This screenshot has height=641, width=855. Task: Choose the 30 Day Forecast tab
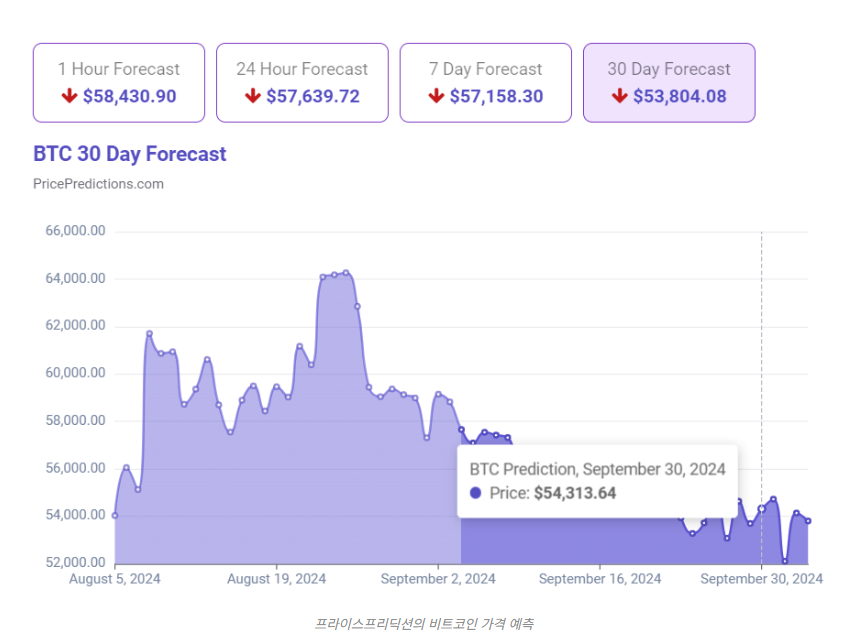(669, 82)
